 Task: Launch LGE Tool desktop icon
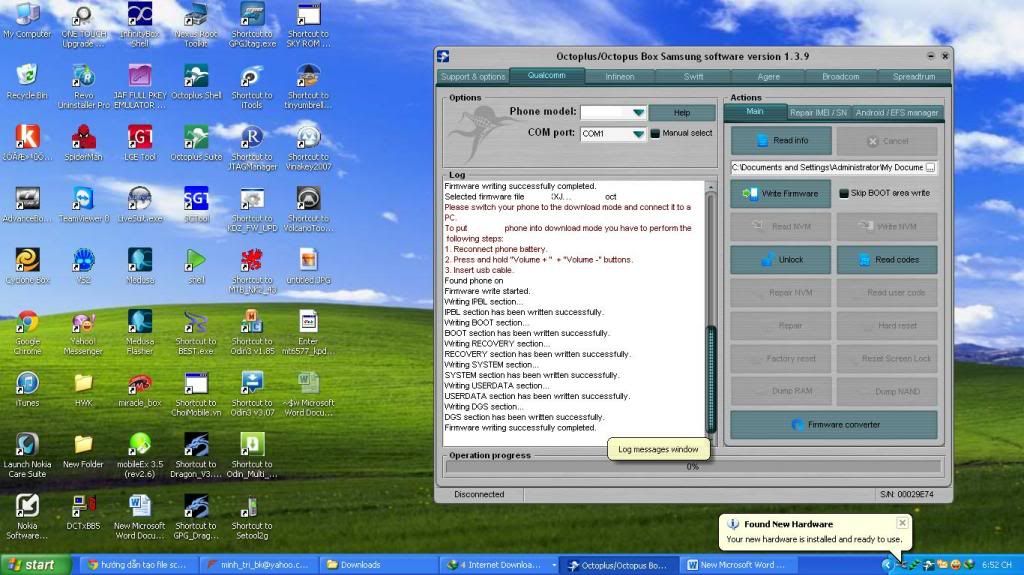[x=140, y=143]
